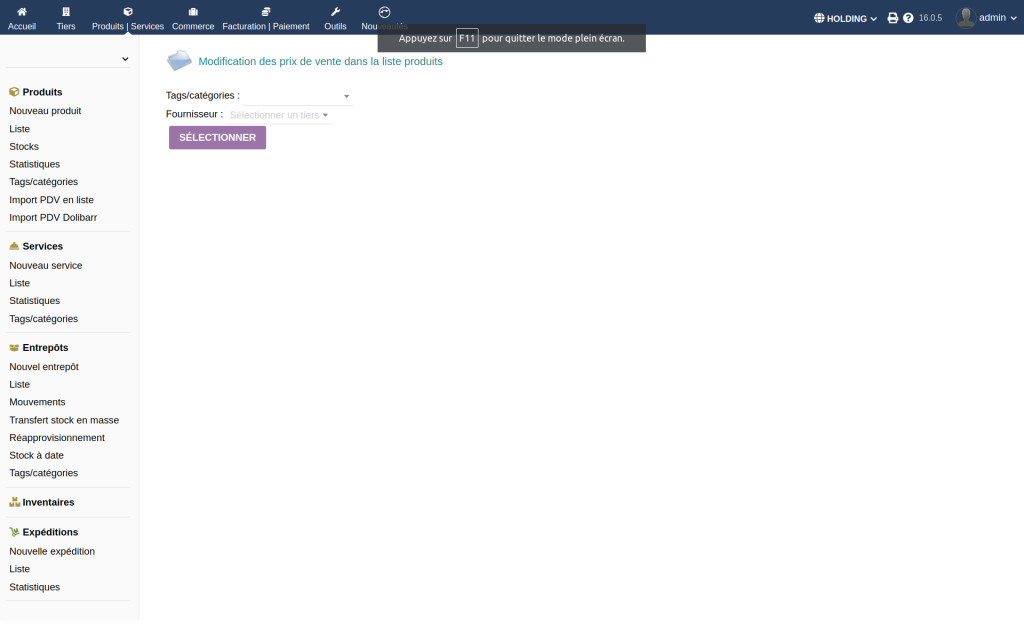
Task: Click the Expéditions section heading
Action: [x=50, y=532]
